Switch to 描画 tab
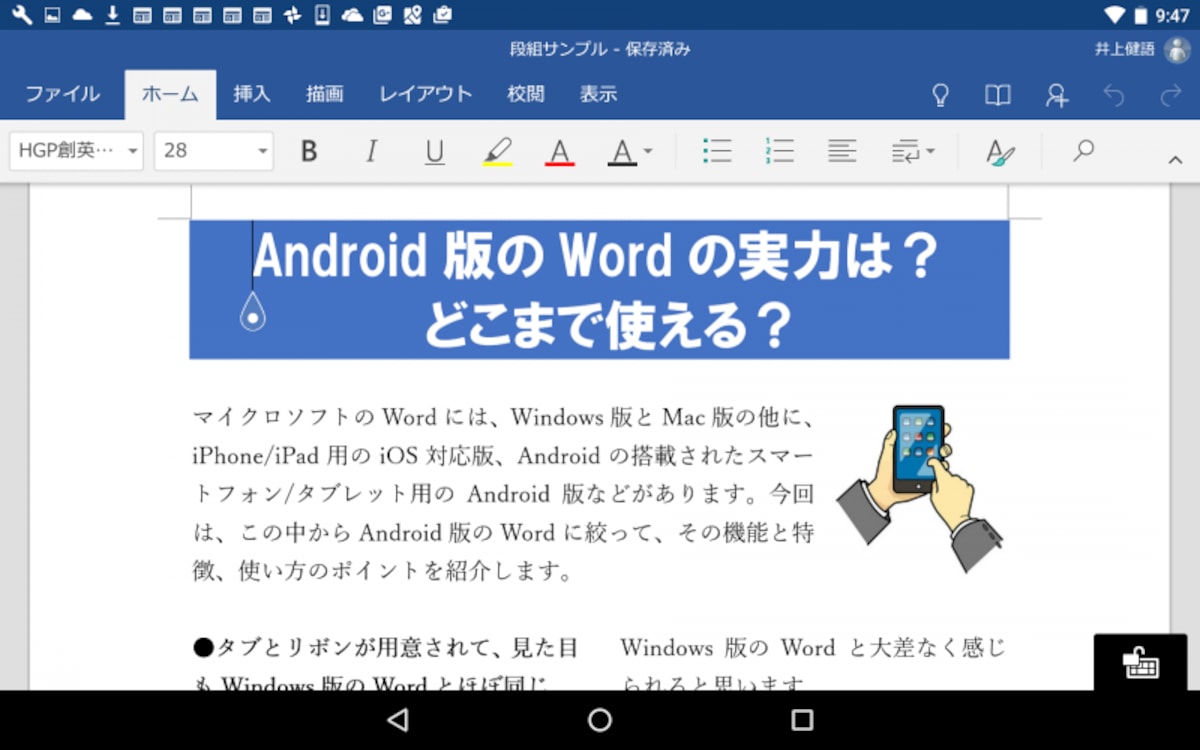 325,94
